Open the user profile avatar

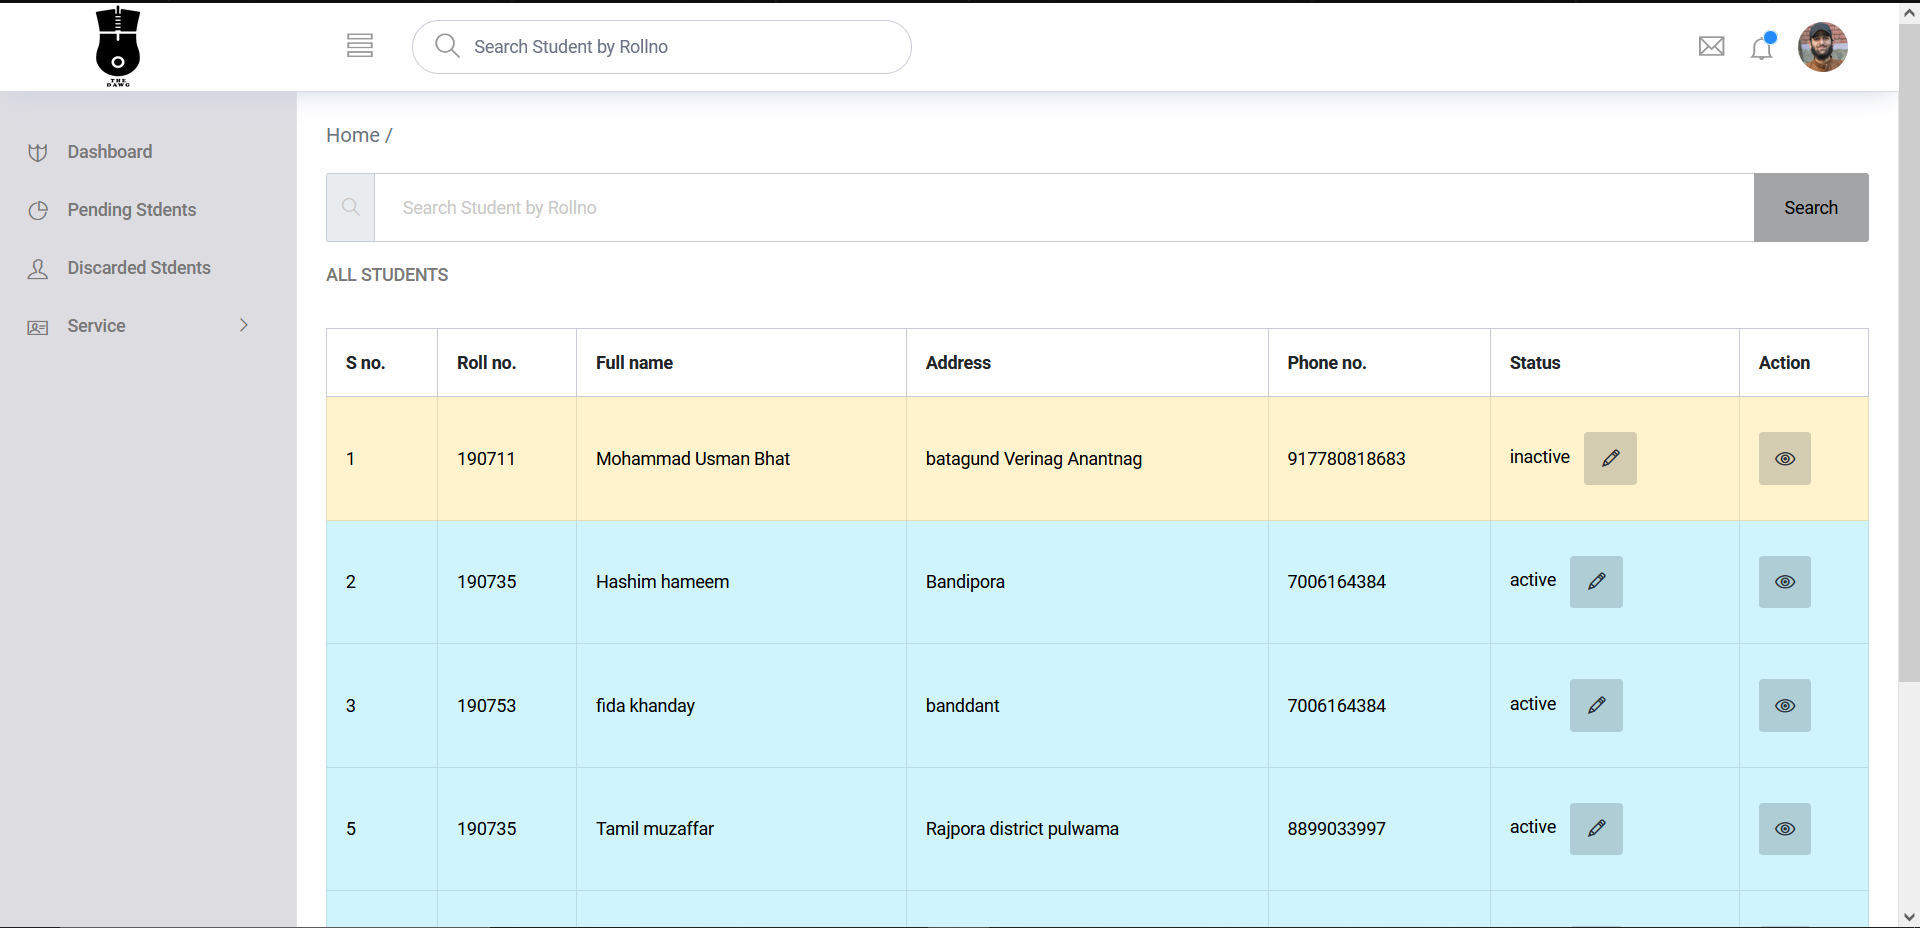(1822, 47)
